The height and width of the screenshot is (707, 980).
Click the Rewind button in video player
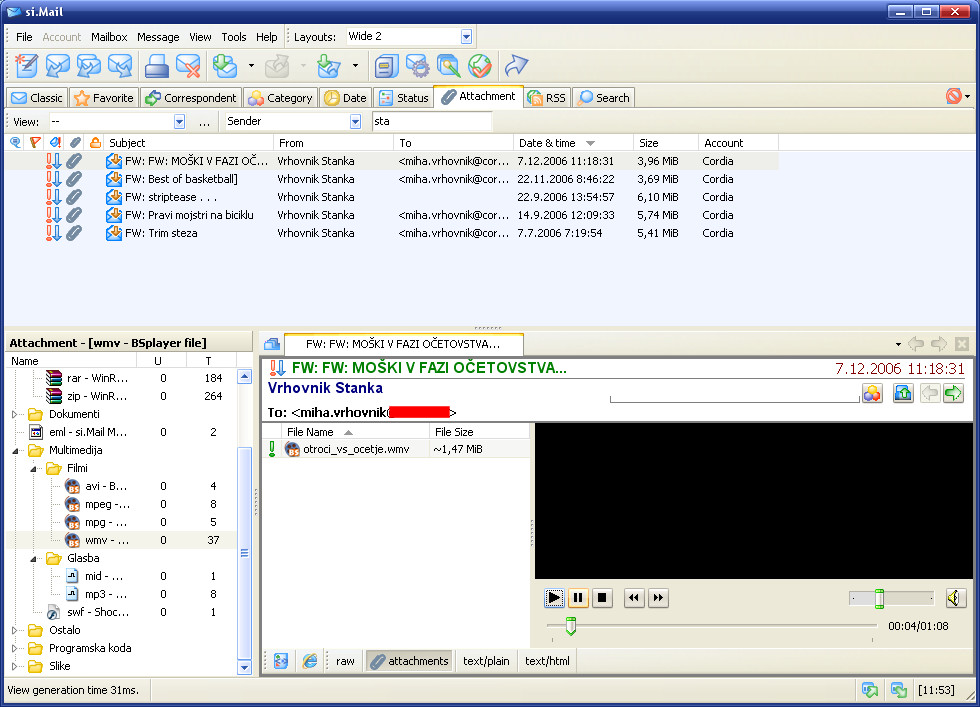coord(634,598)
